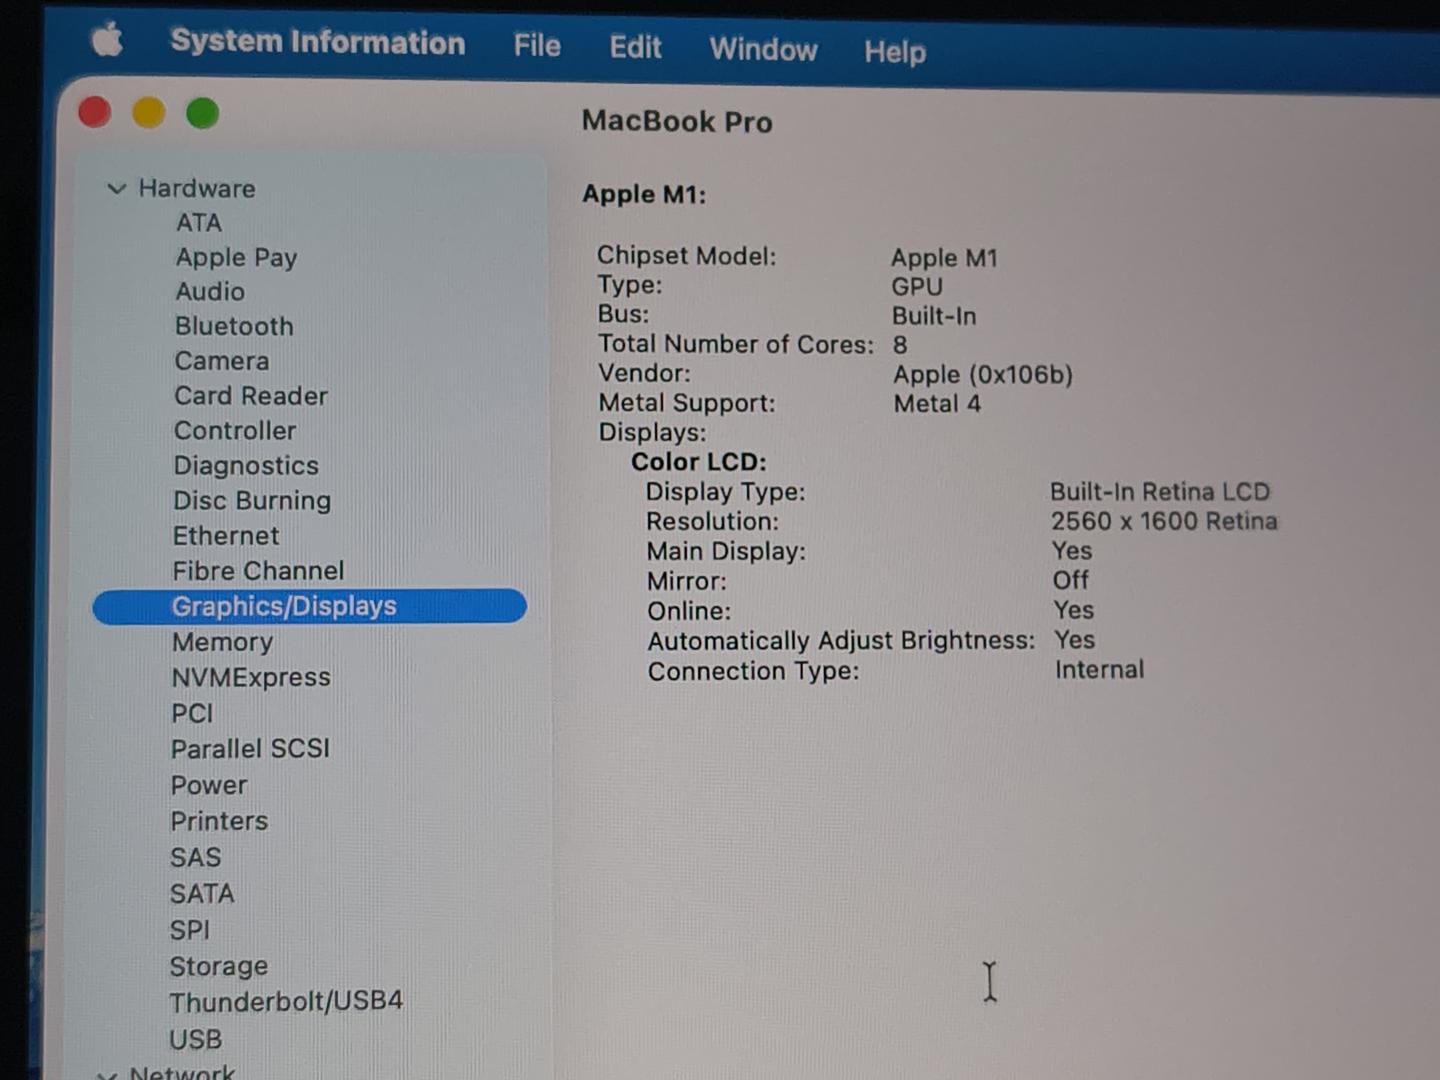Select SPI in the sidebar
This screenshot has height=1080, width=1440.
(190, 930)
